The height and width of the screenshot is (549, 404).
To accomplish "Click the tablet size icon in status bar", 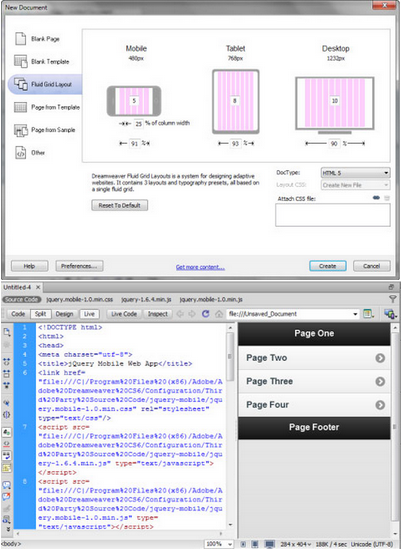I will [255, 544].
